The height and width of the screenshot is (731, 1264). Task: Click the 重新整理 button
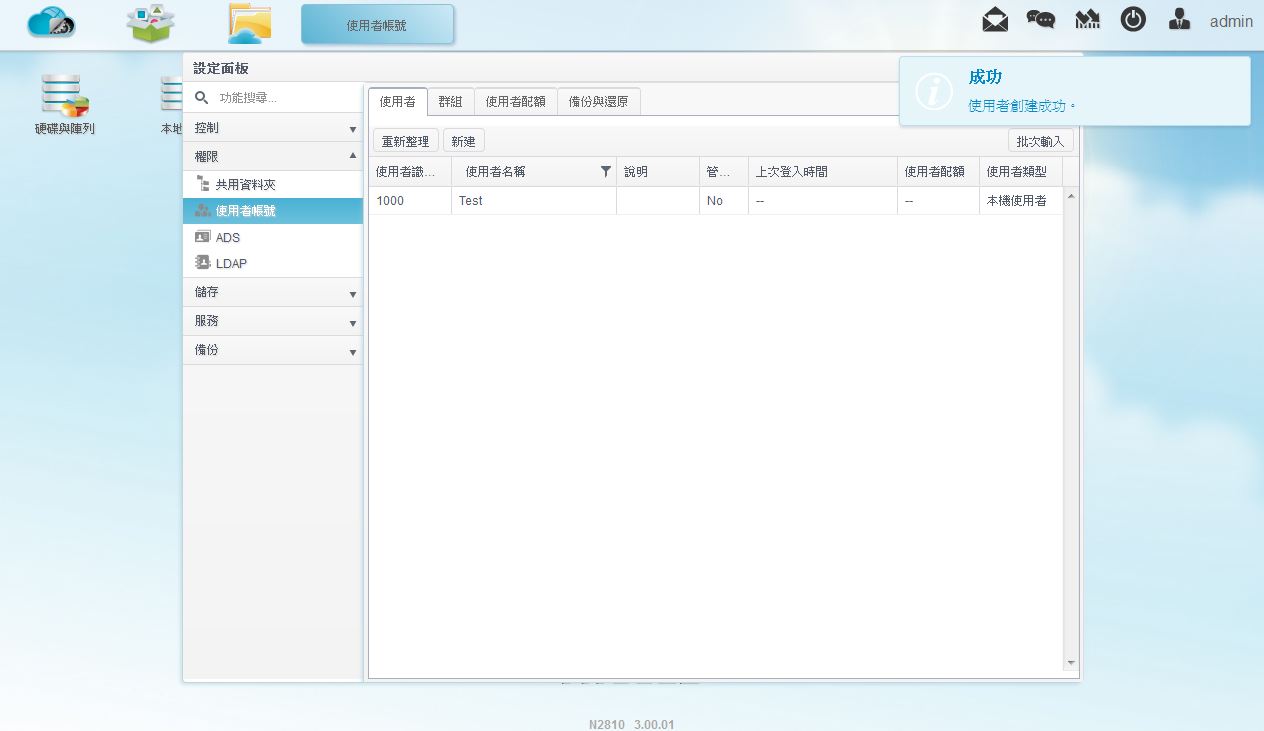[x=405, y=142]
